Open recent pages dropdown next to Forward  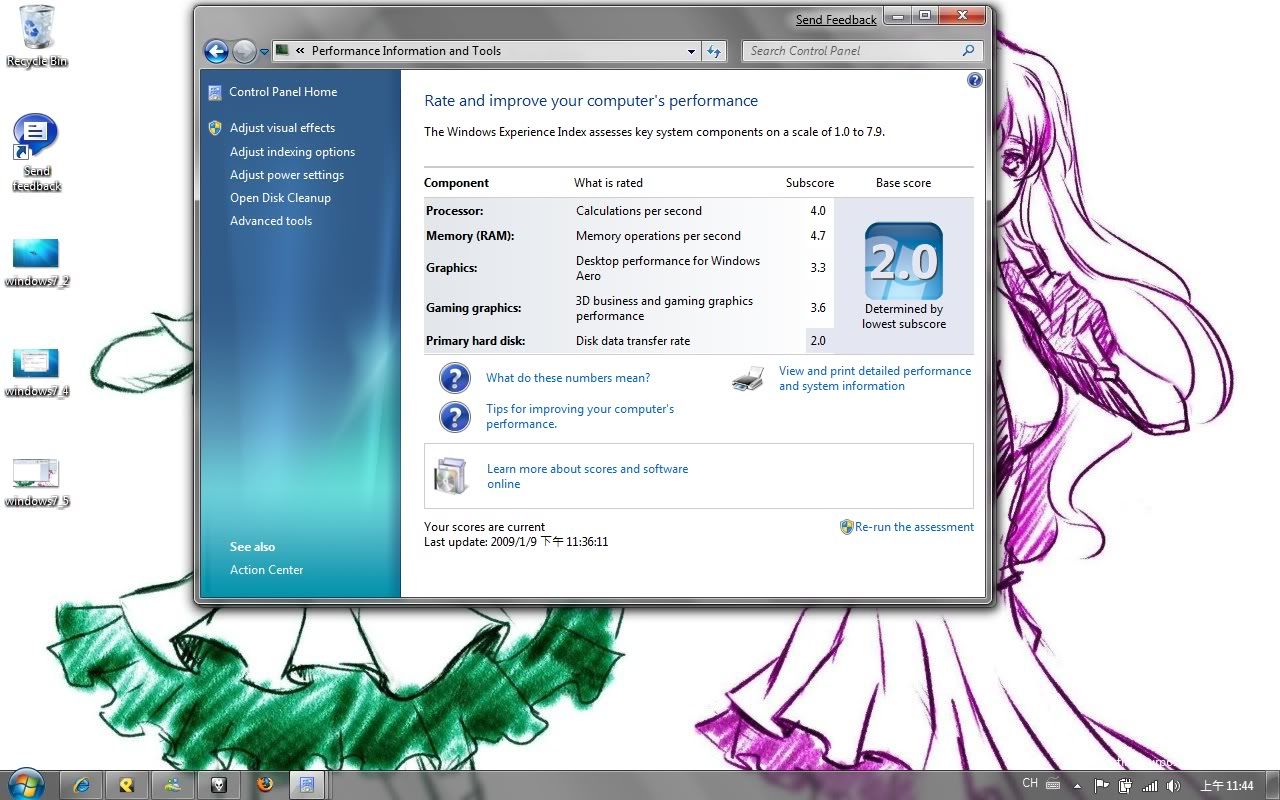[264, 51]
